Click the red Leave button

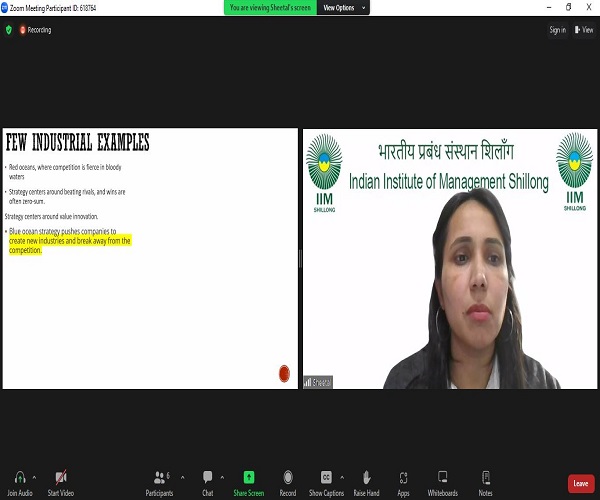tap(581, 484)
